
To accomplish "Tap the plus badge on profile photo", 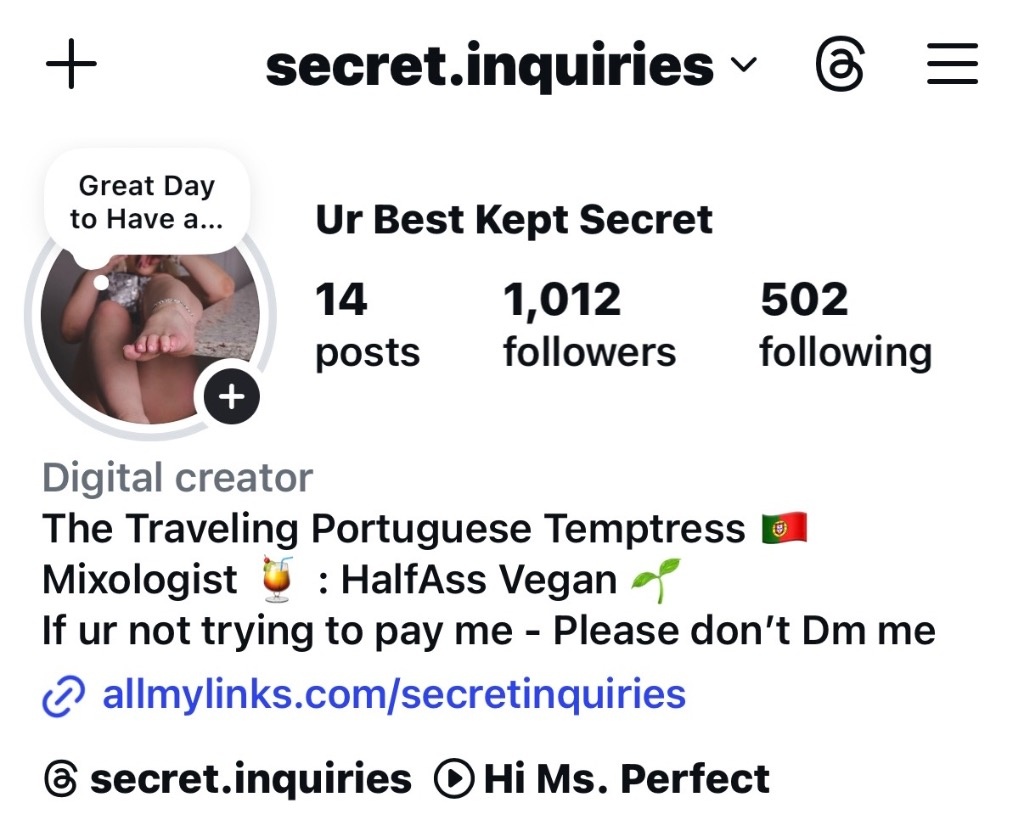I will [x=232, y=397].
